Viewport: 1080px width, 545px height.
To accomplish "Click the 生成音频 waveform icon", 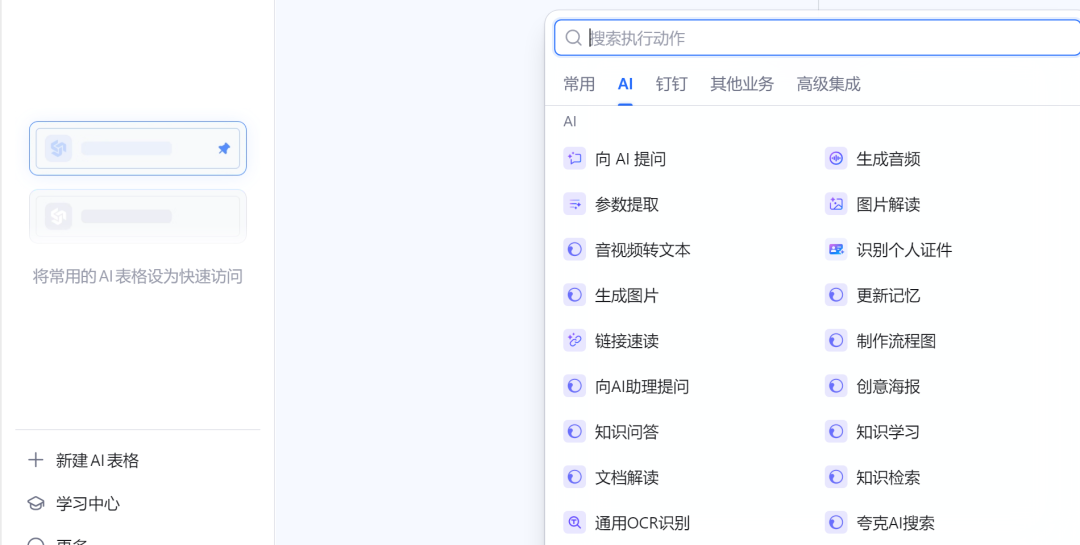I will (836, 158).
